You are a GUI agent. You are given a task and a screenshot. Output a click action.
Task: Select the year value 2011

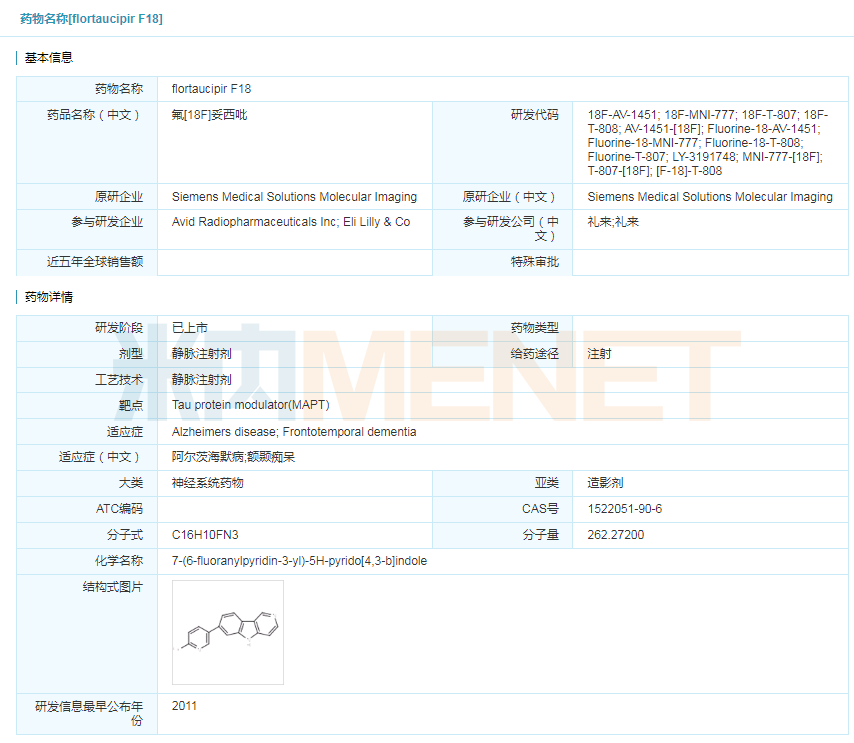pos(184,707)
